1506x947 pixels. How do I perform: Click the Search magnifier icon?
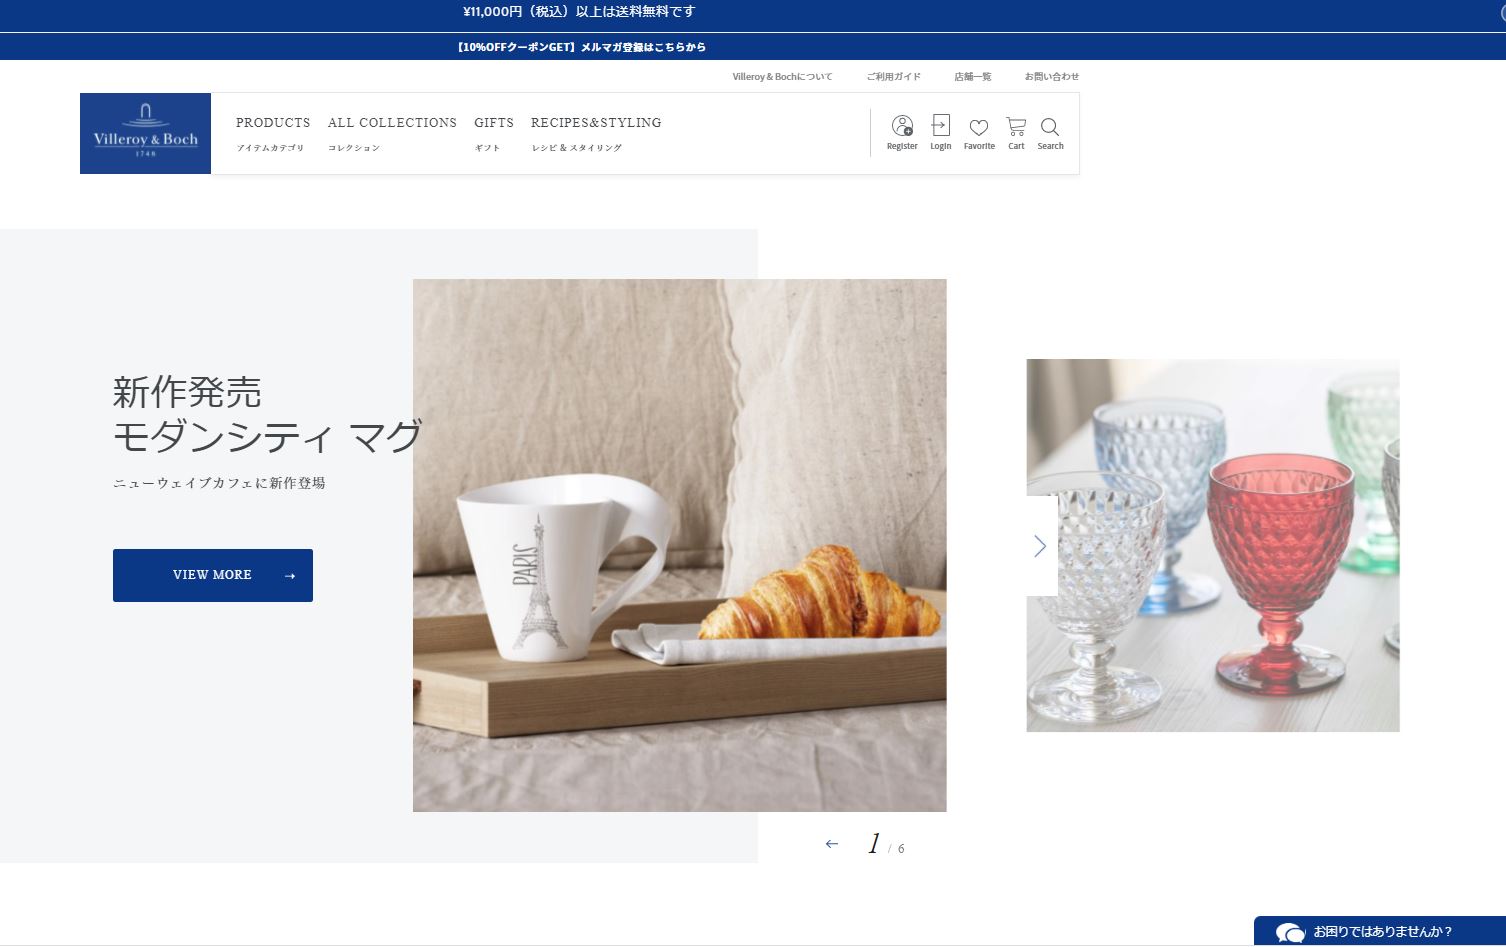click(1050, 132)
